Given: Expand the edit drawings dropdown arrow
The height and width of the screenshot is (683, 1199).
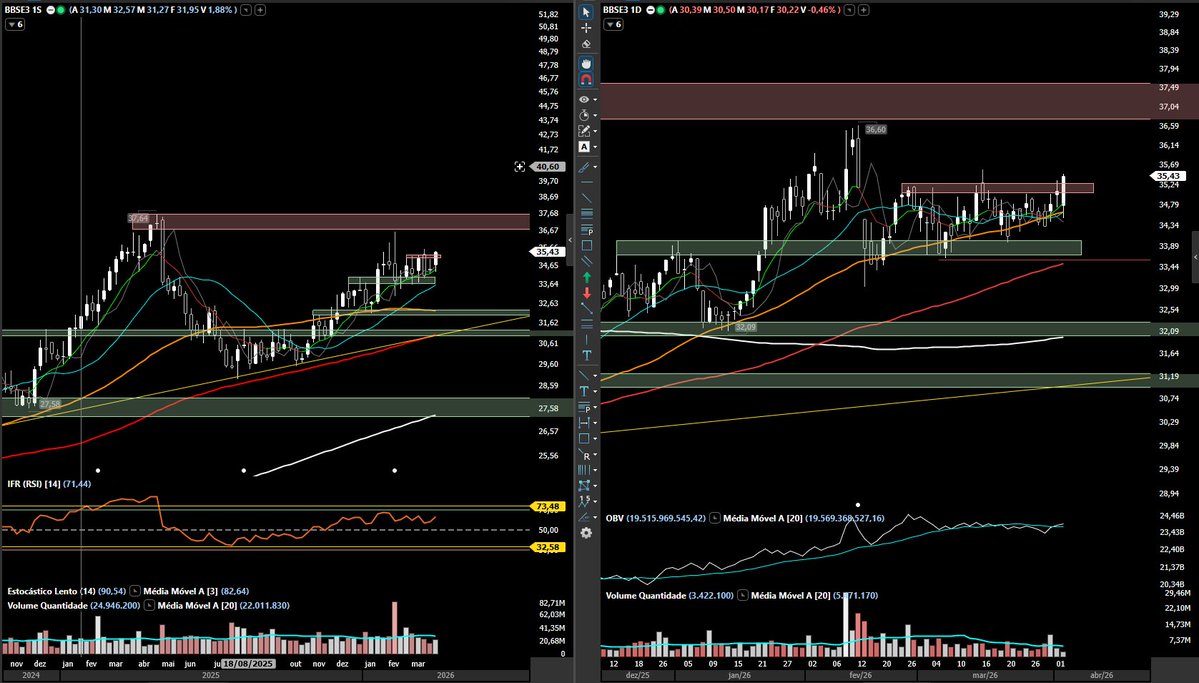Looking at the screenshot, I should [x=595, y=132].
